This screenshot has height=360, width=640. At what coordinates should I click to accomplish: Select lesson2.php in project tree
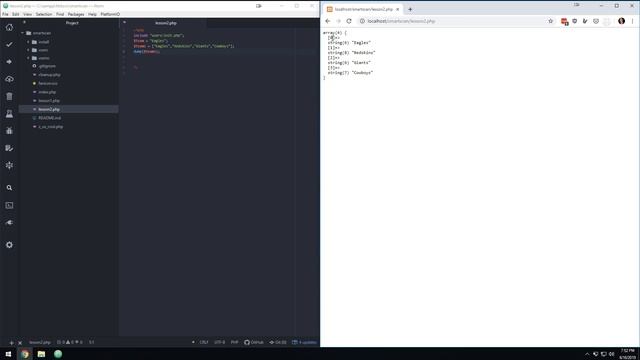pyautogui.click(x=49, y=109)
